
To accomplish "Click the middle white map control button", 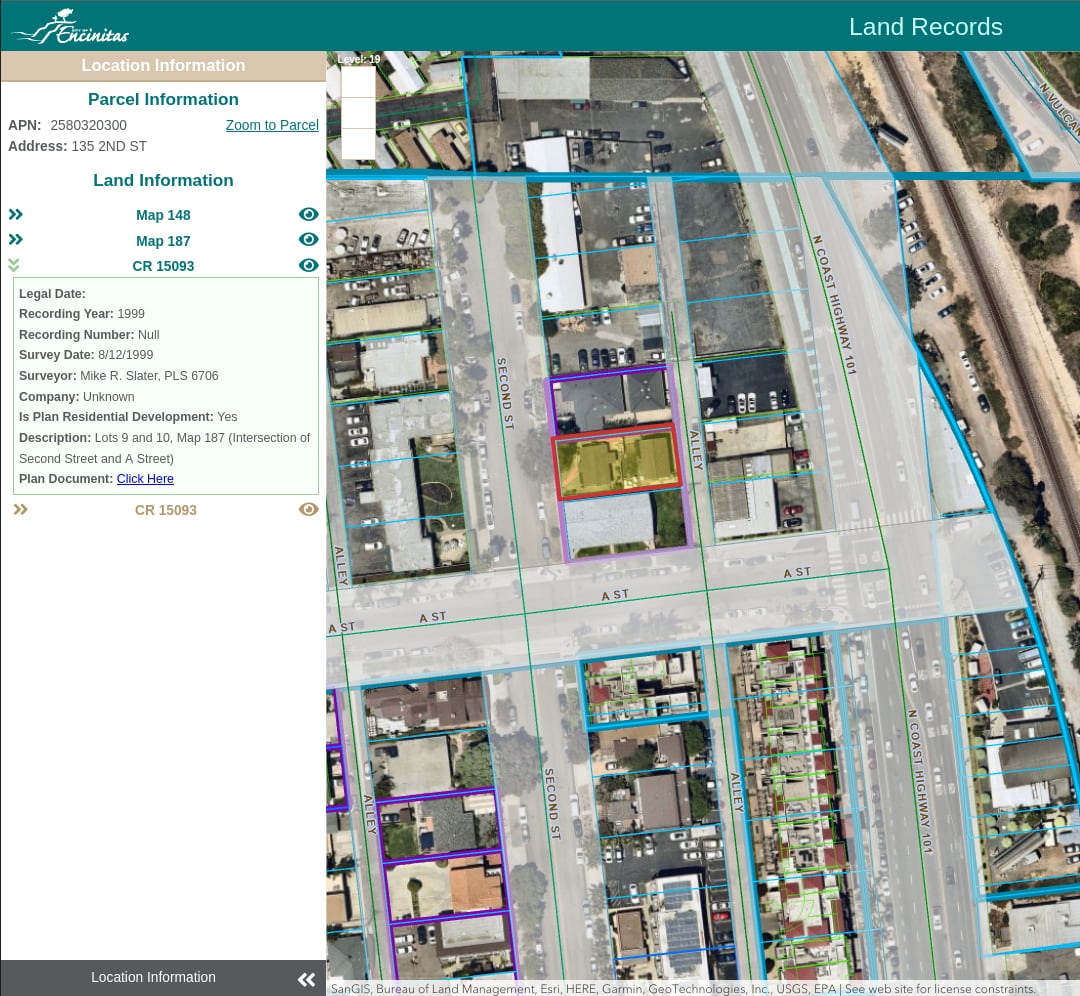I will [x=358, y=113].
